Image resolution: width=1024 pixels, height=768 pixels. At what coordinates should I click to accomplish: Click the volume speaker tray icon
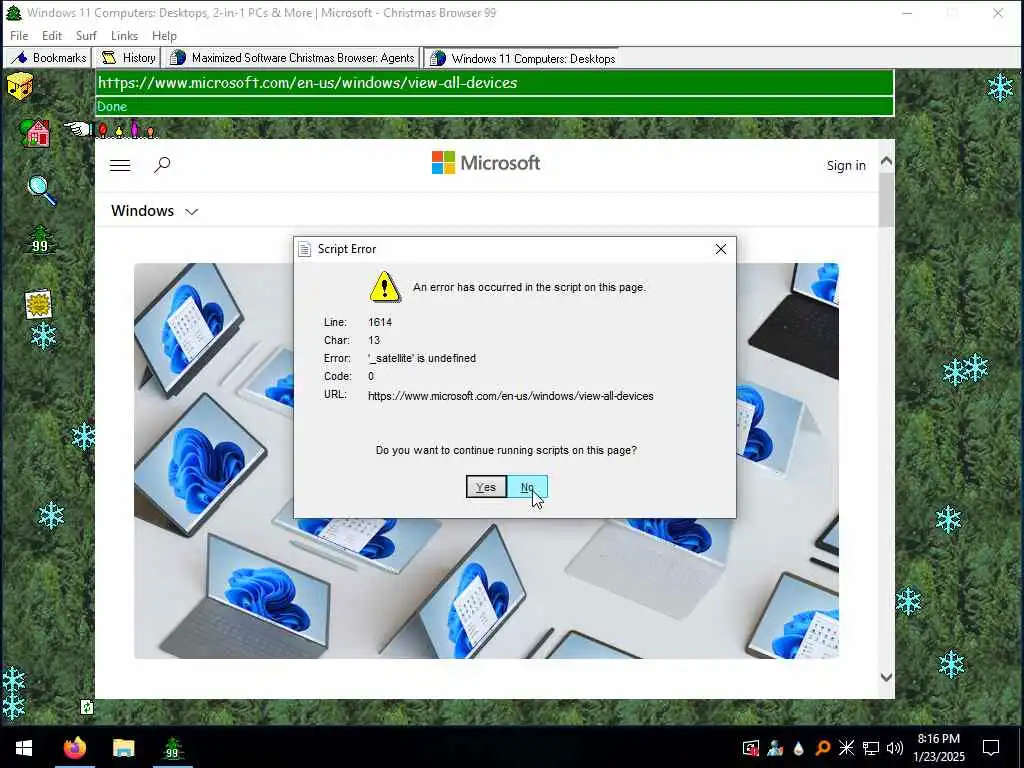(895, 748)
